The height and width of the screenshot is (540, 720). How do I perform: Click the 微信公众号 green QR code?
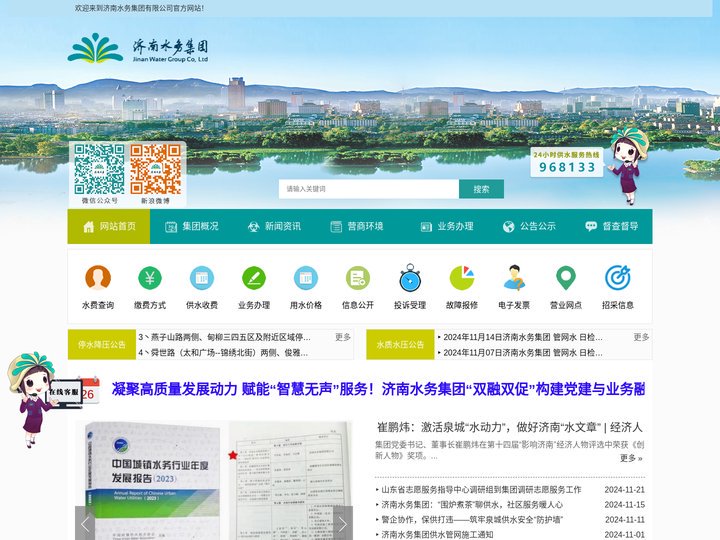[99, 169]
